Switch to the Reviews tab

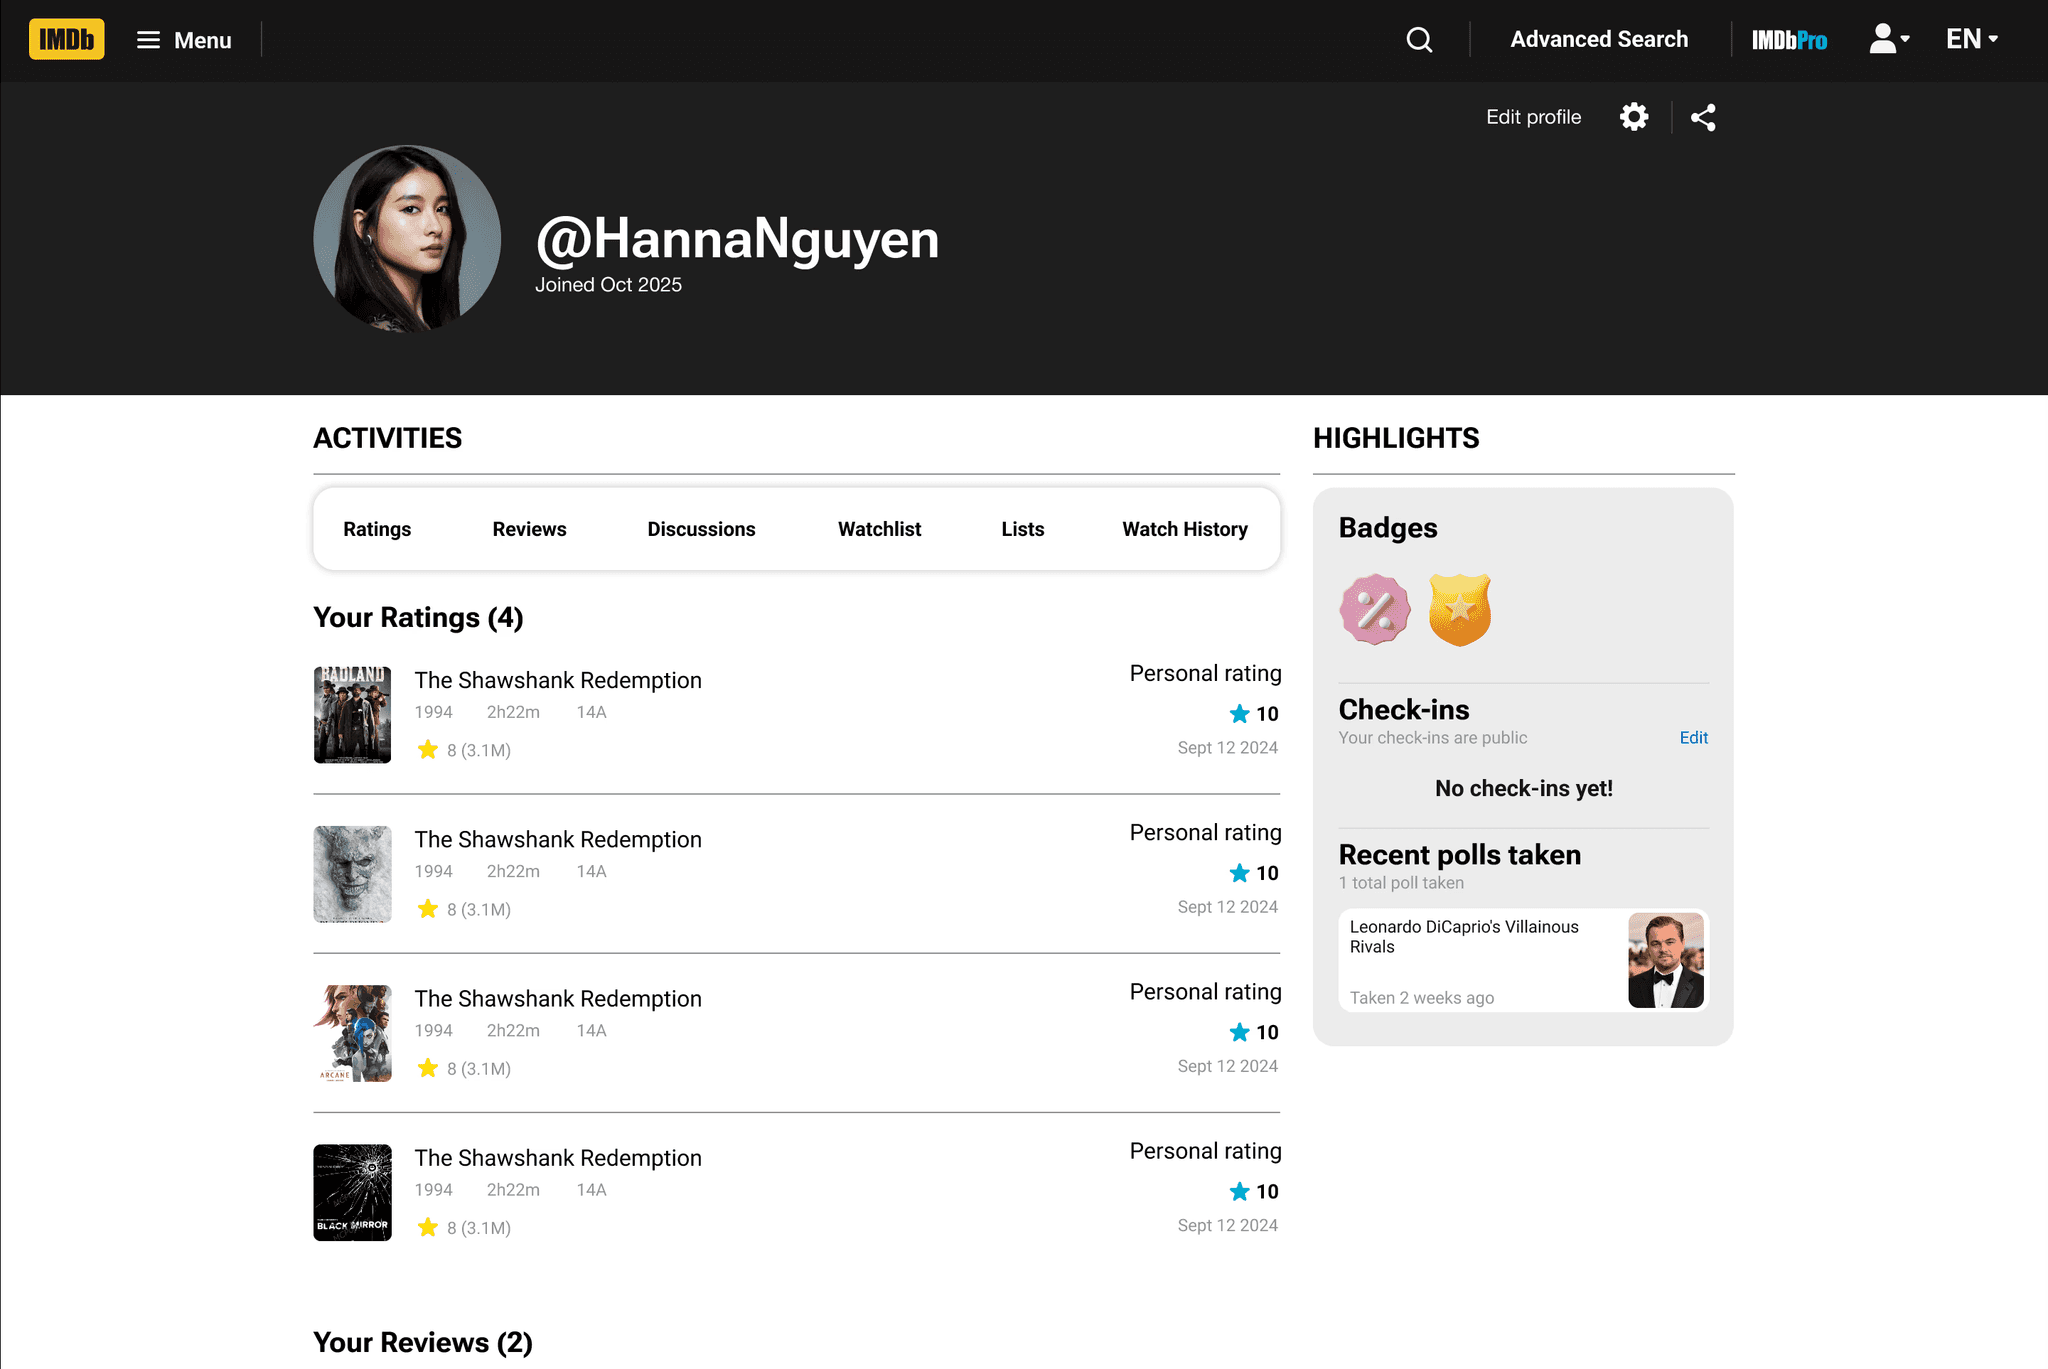tap(529, 529)
